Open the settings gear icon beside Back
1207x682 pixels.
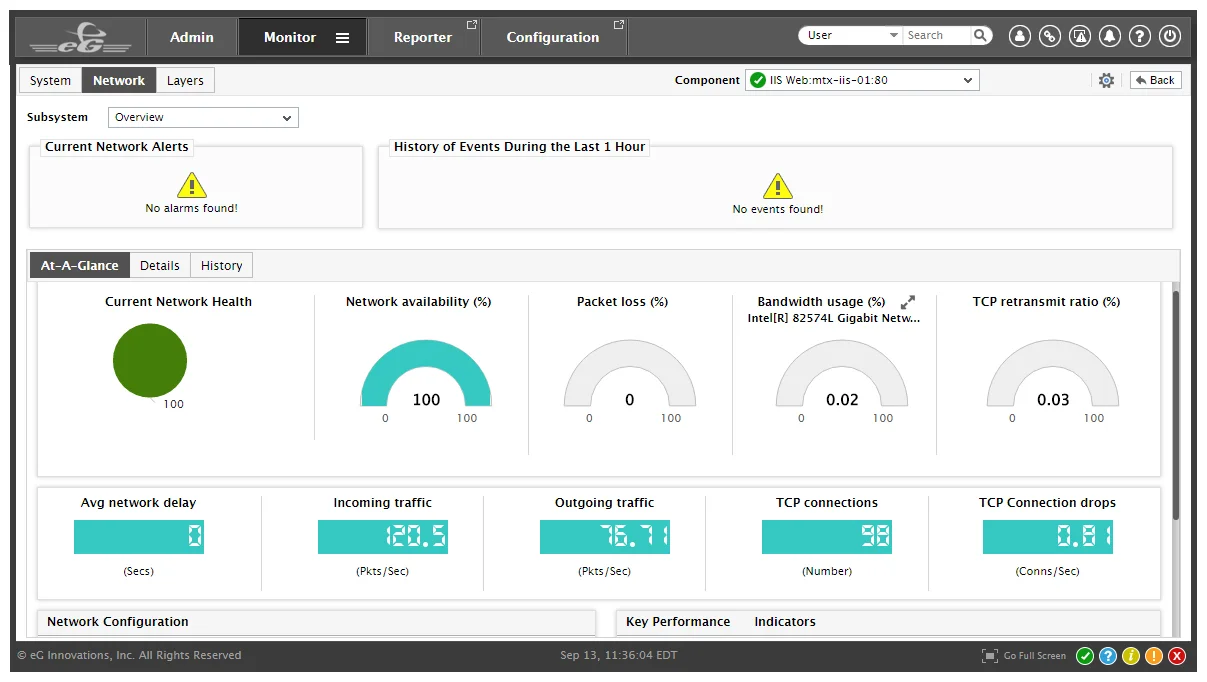1106,81
